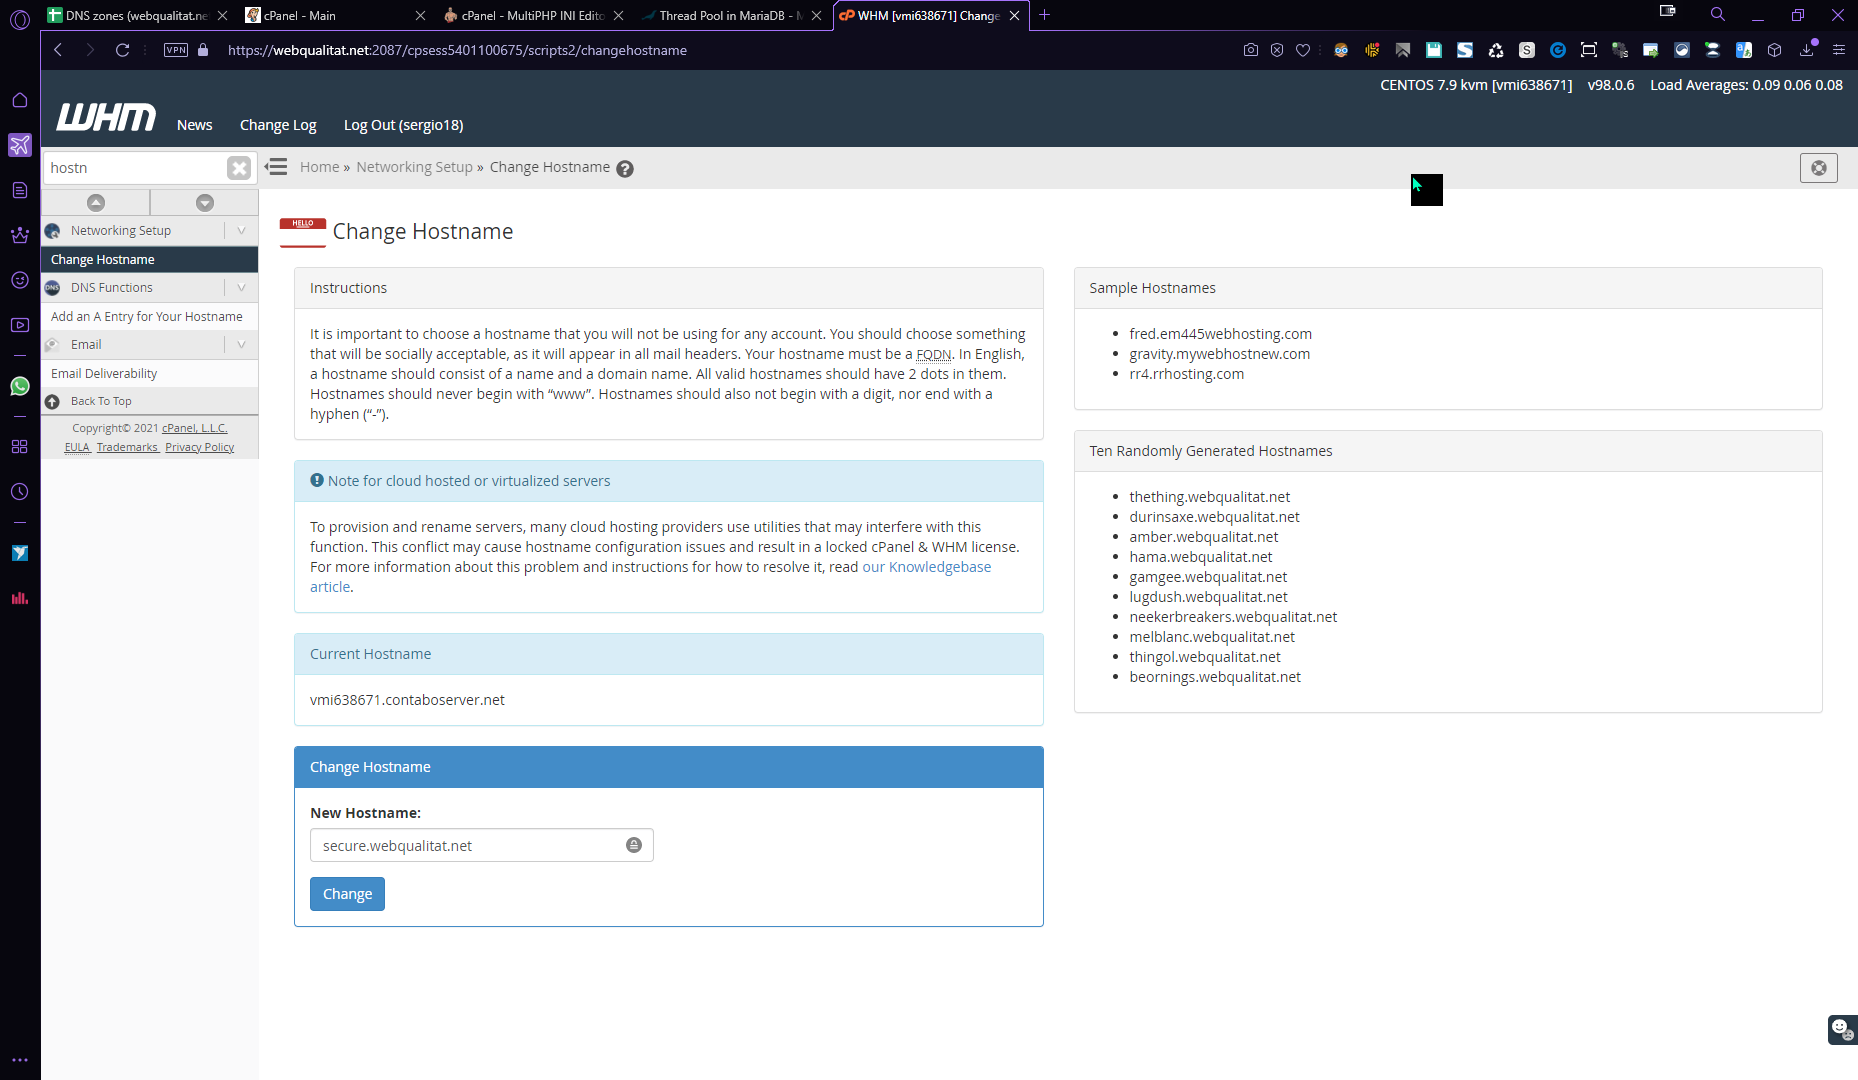Toggle the VPN badge in address bar
Screen dimensions: 1858x1080
click(x=176, y=50)
